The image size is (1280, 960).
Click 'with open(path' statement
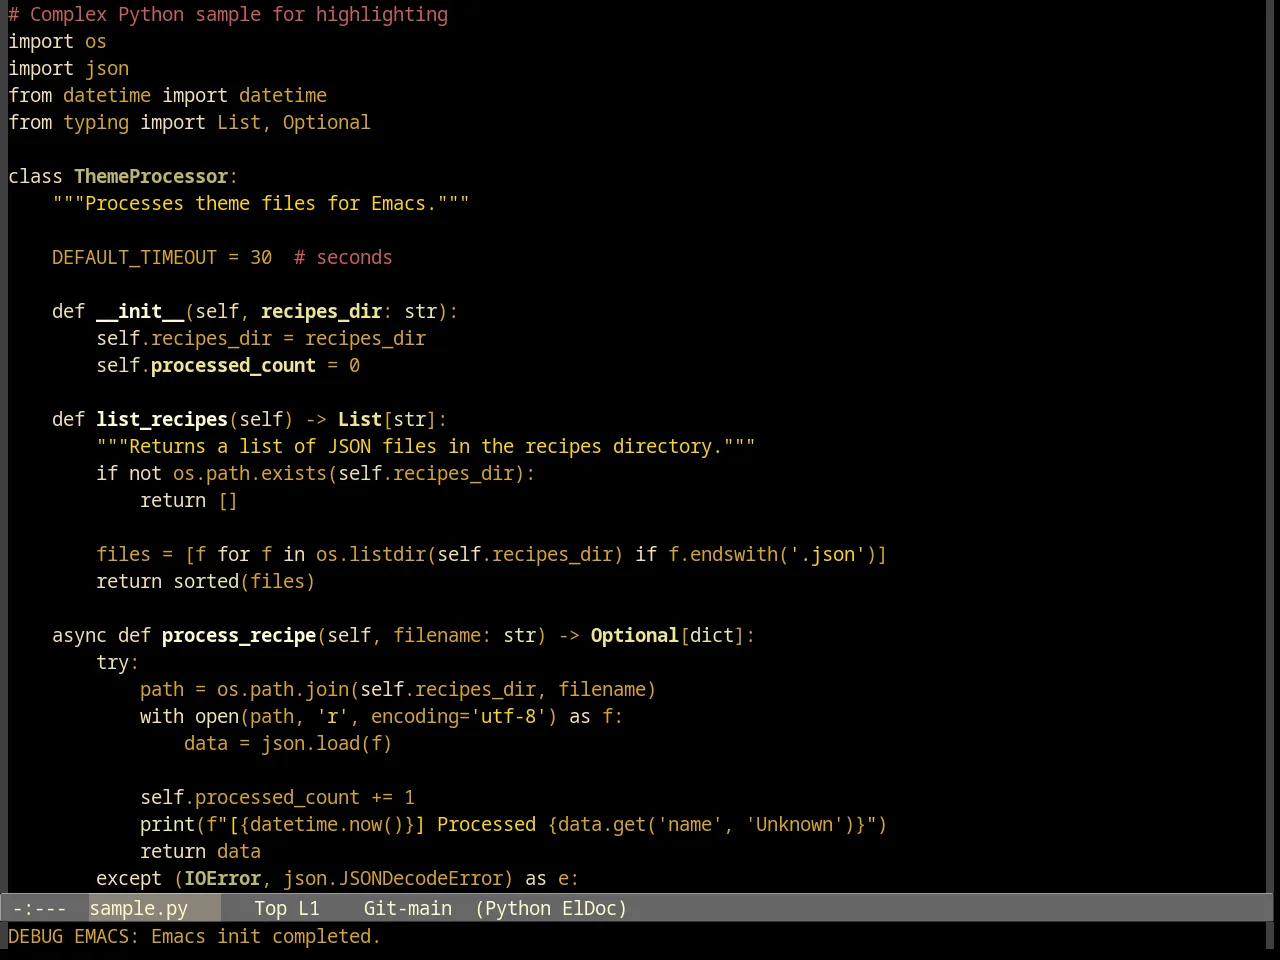coord(217,716)
